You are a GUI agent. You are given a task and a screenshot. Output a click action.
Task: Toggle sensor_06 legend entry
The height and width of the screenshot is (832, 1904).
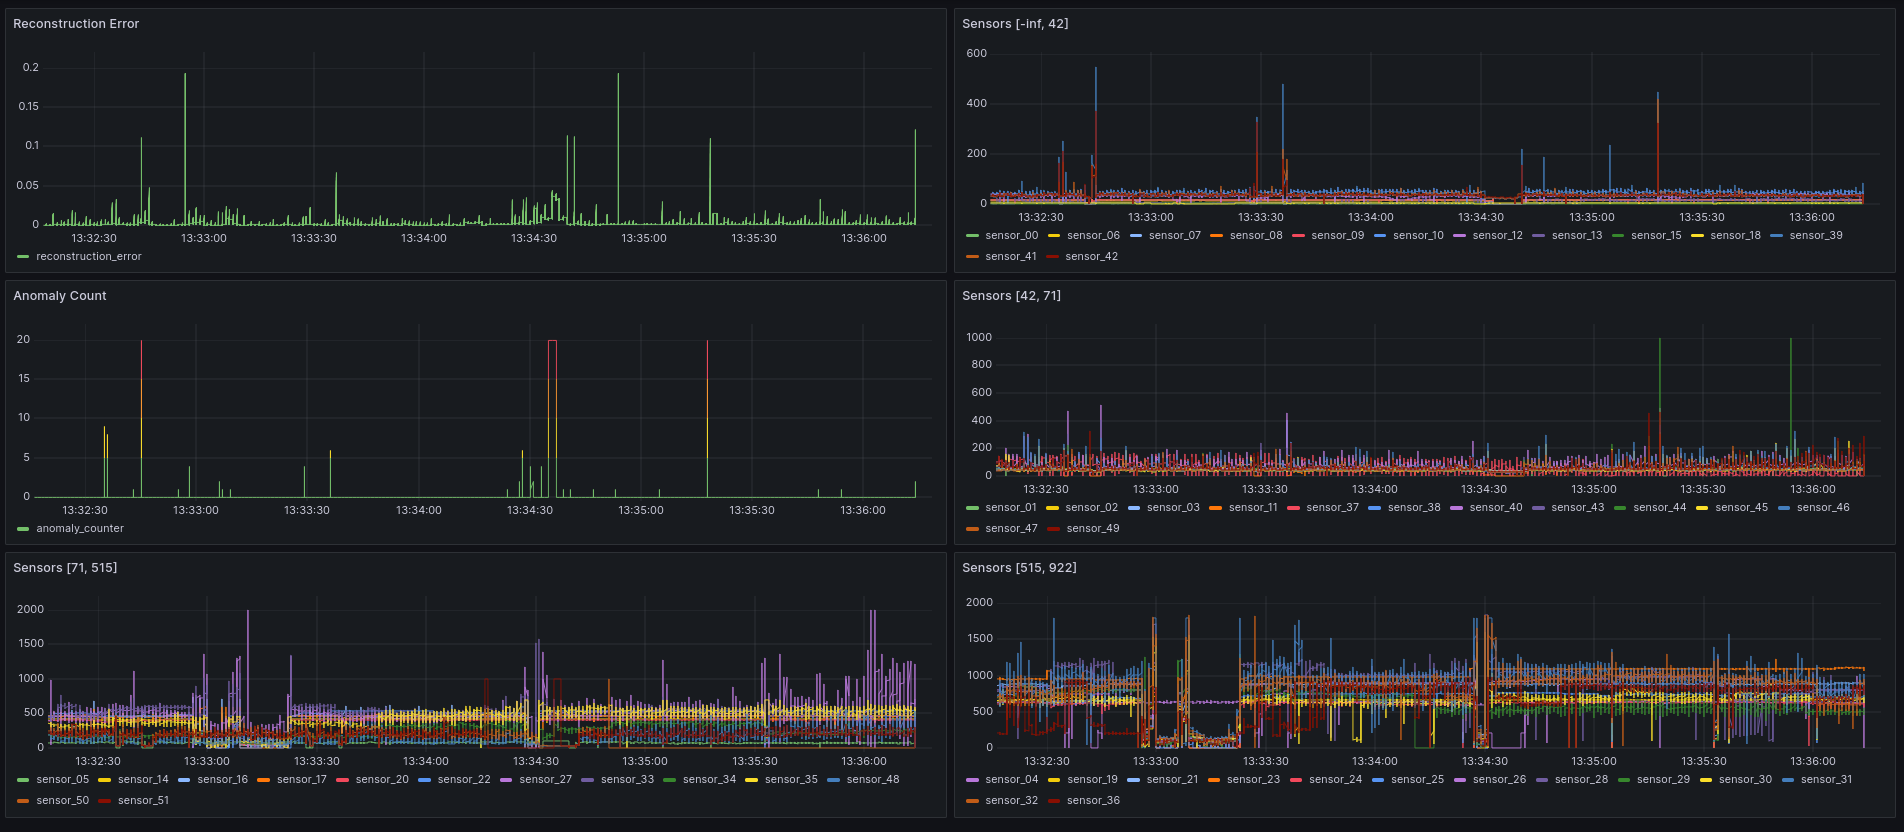point(1093,236)
